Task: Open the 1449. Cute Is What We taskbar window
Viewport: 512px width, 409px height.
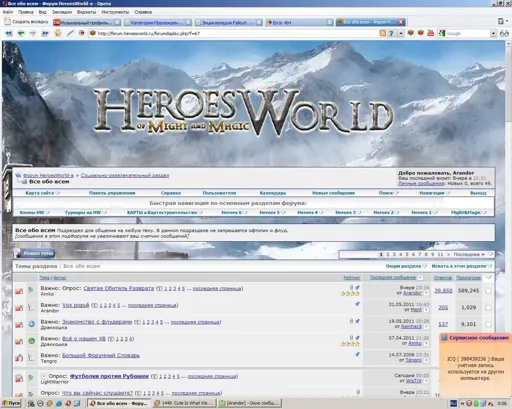Action: tap(185, 403)
